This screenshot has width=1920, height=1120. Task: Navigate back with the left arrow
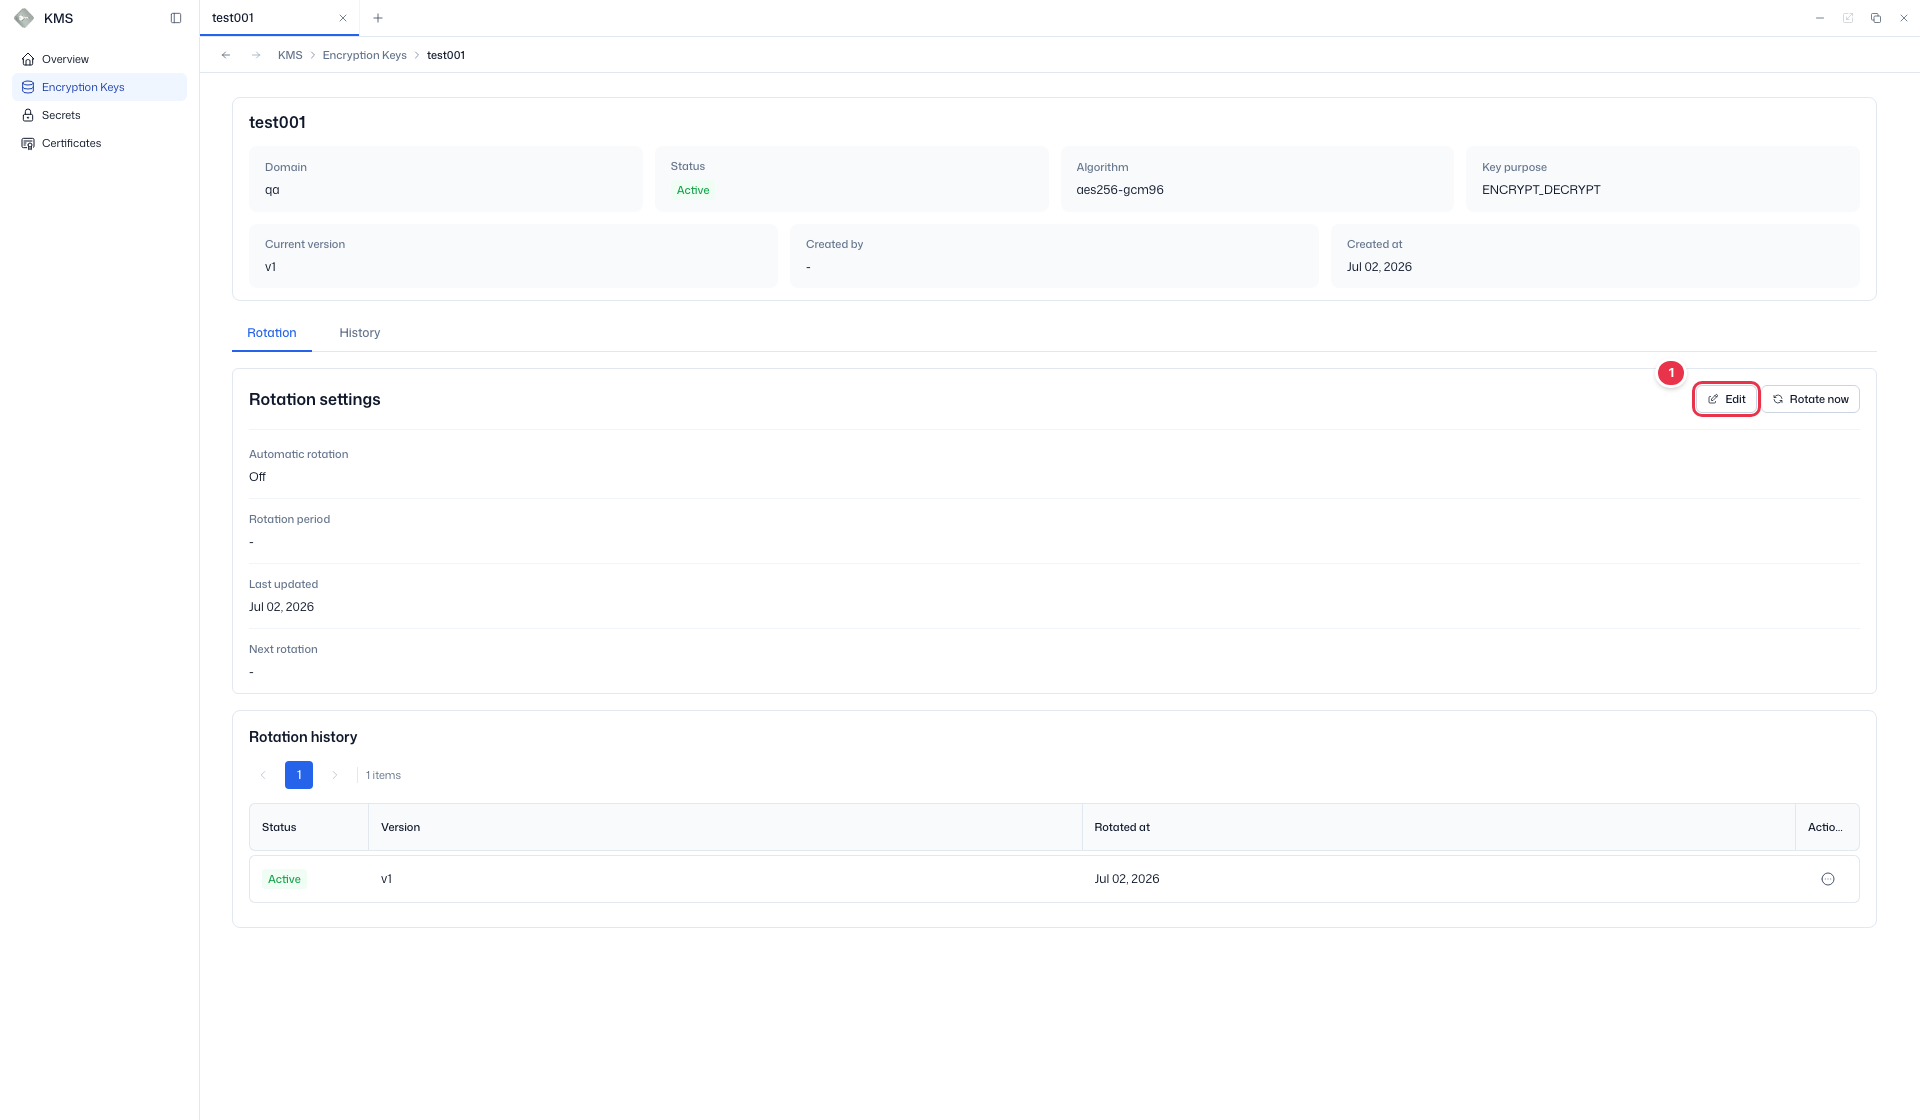pos(226,55)
